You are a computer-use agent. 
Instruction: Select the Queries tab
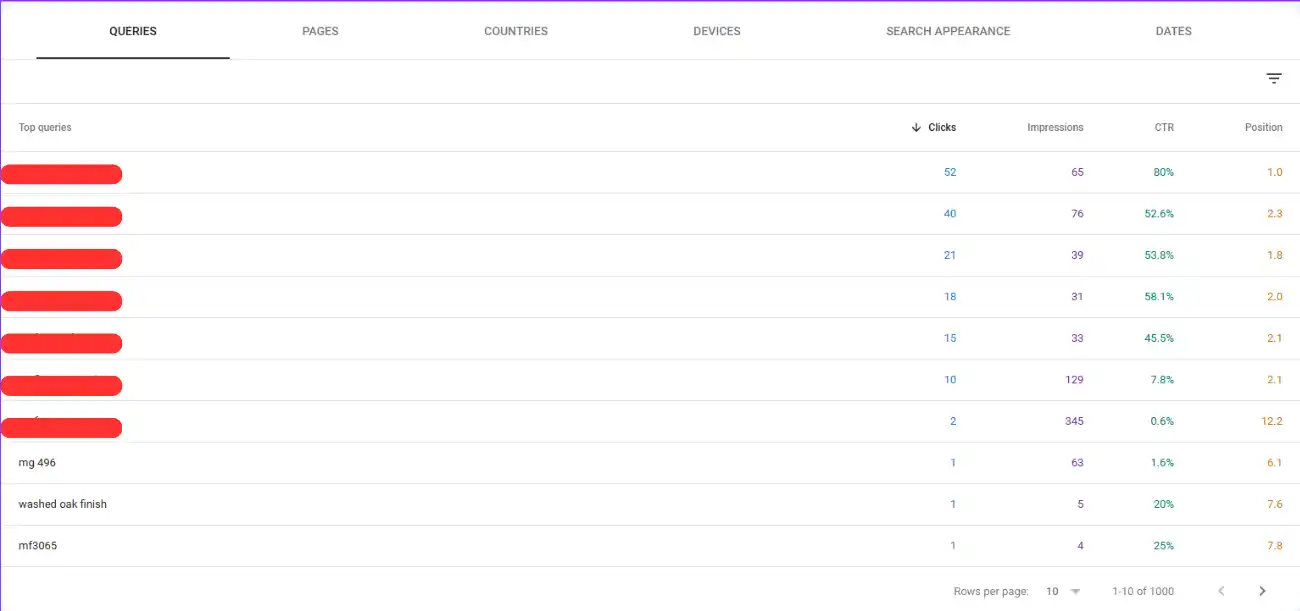[133, 31]
